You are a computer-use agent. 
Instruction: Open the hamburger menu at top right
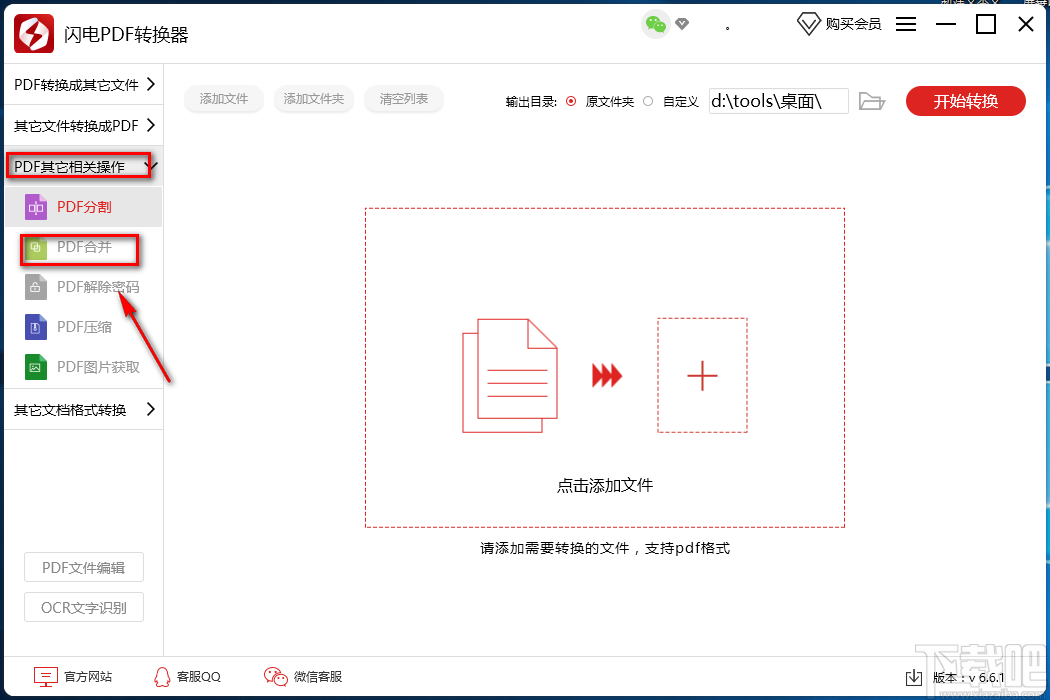coord(906,25)
